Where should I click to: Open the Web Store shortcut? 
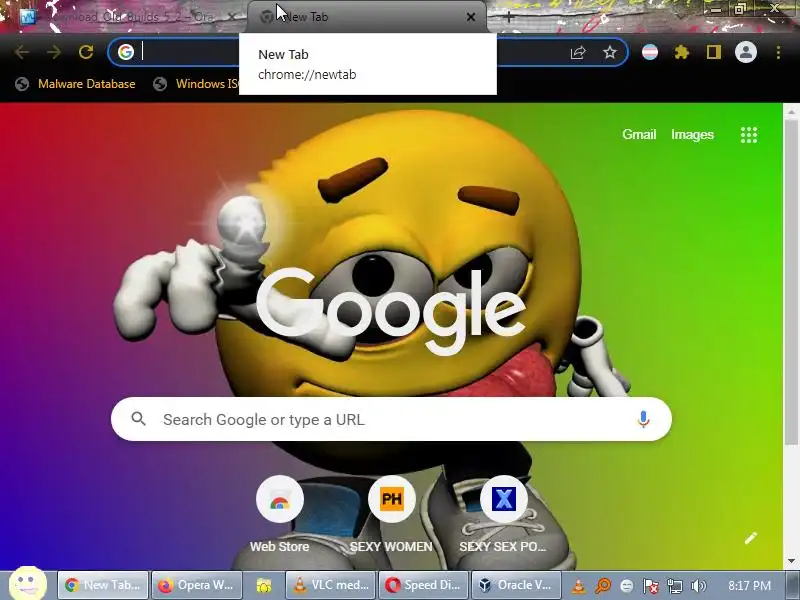(280, 514)
